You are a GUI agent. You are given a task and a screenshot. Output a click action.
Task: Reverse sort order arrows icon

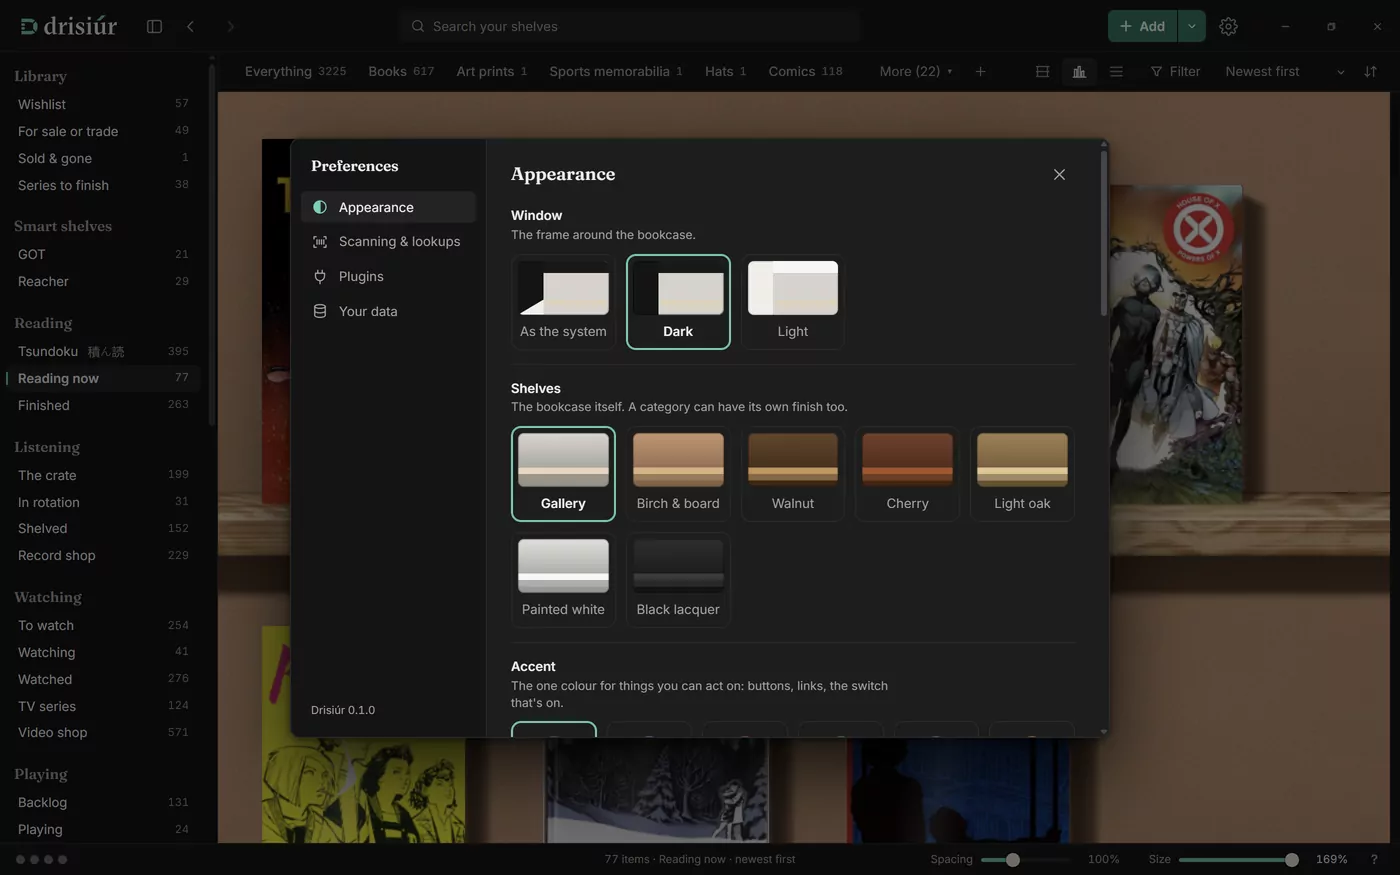tap(1370, 71)
